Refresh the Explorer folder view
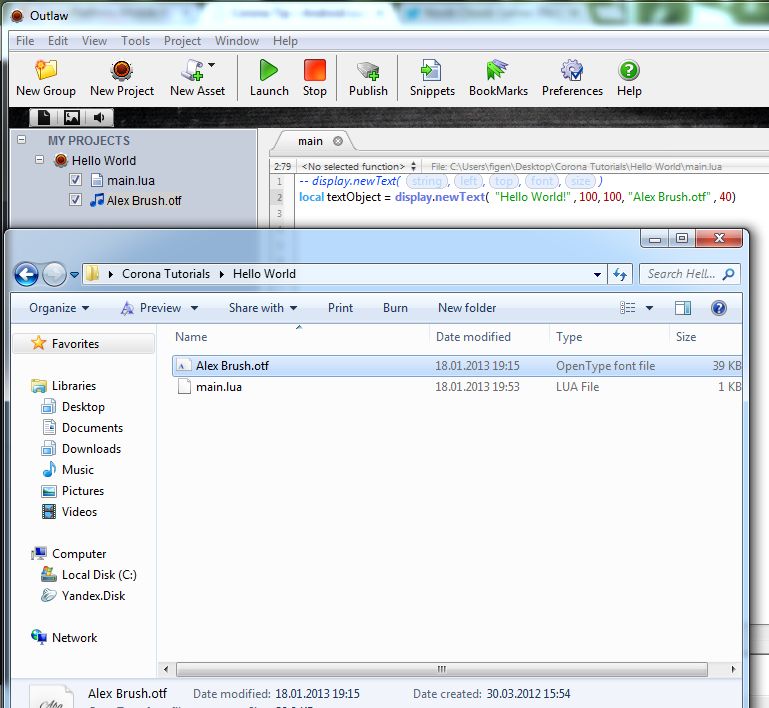 click(620, 274)
